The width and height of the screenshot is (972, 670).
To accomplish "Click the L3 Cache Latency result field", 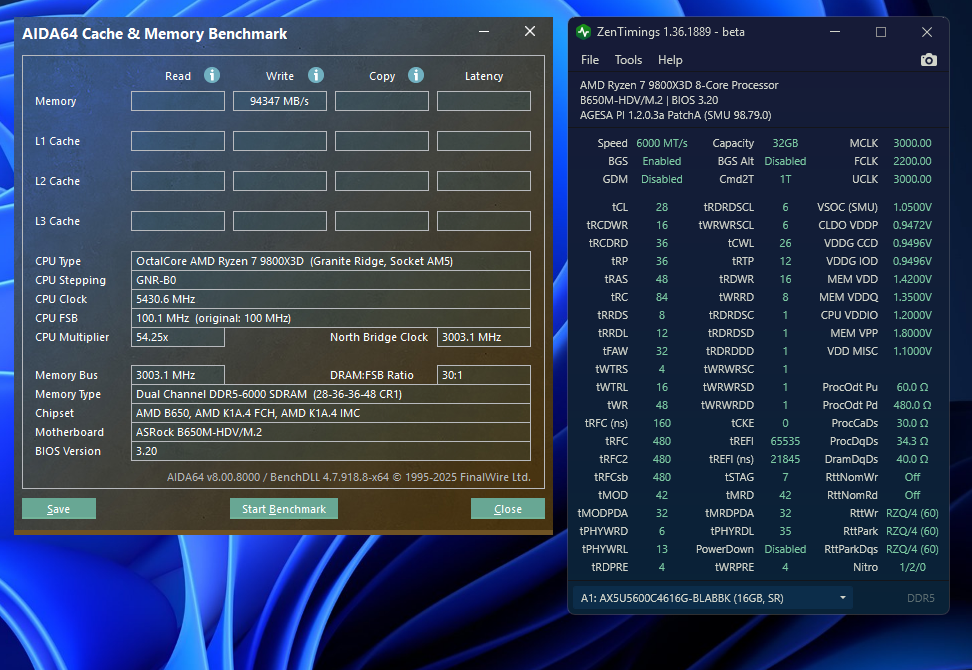I will coord(484,221).
